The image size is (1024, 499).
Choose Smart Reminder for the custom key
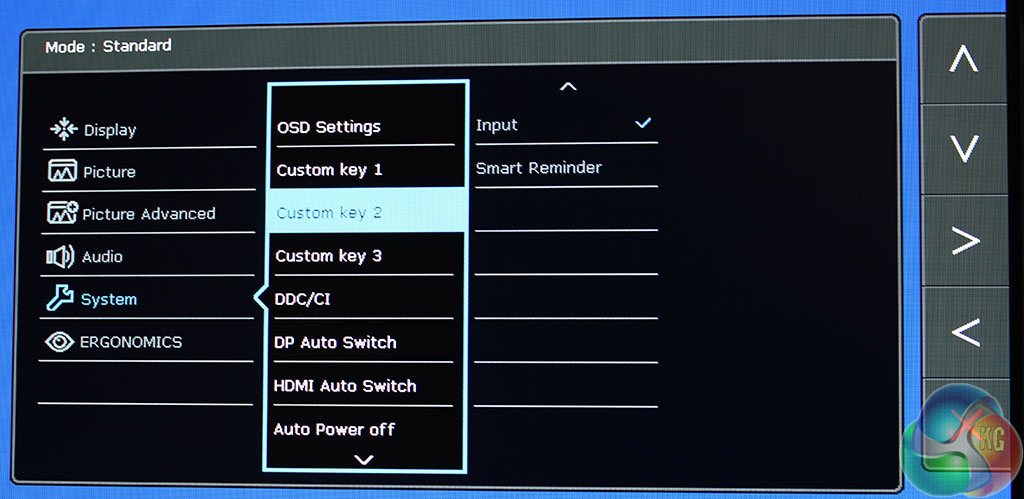(566, 168)
